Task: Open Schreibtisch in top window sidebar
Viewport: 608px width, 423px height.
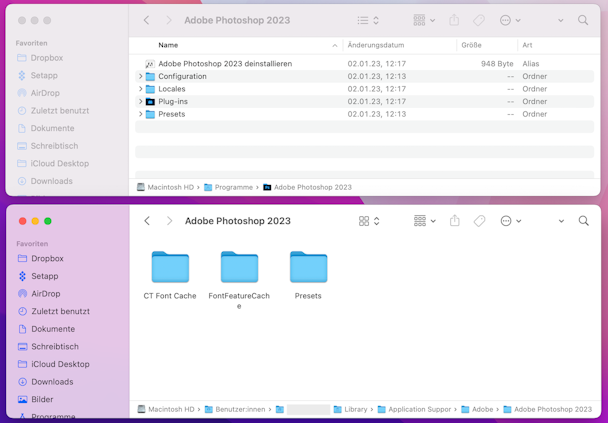Action: (x=47, y=146)
